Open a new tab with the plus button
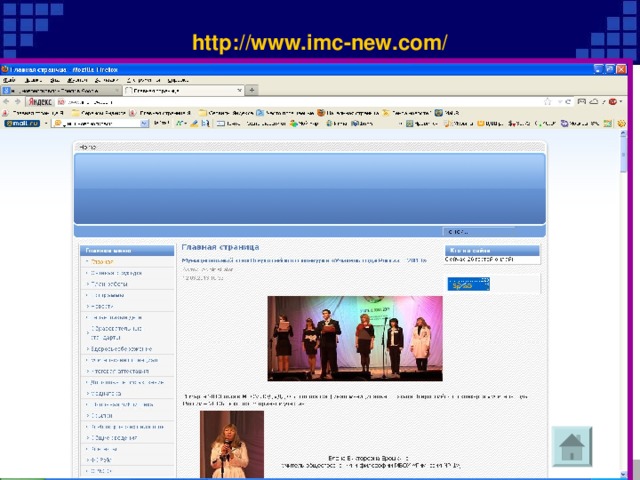The image size is (640, 480). point(252,90)
